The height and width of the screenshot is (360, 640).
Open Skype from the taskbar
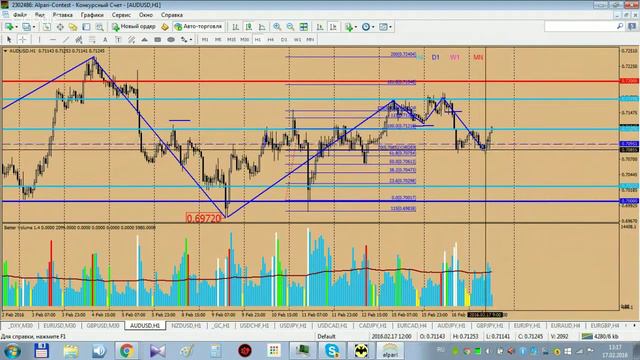coord(332,351)
